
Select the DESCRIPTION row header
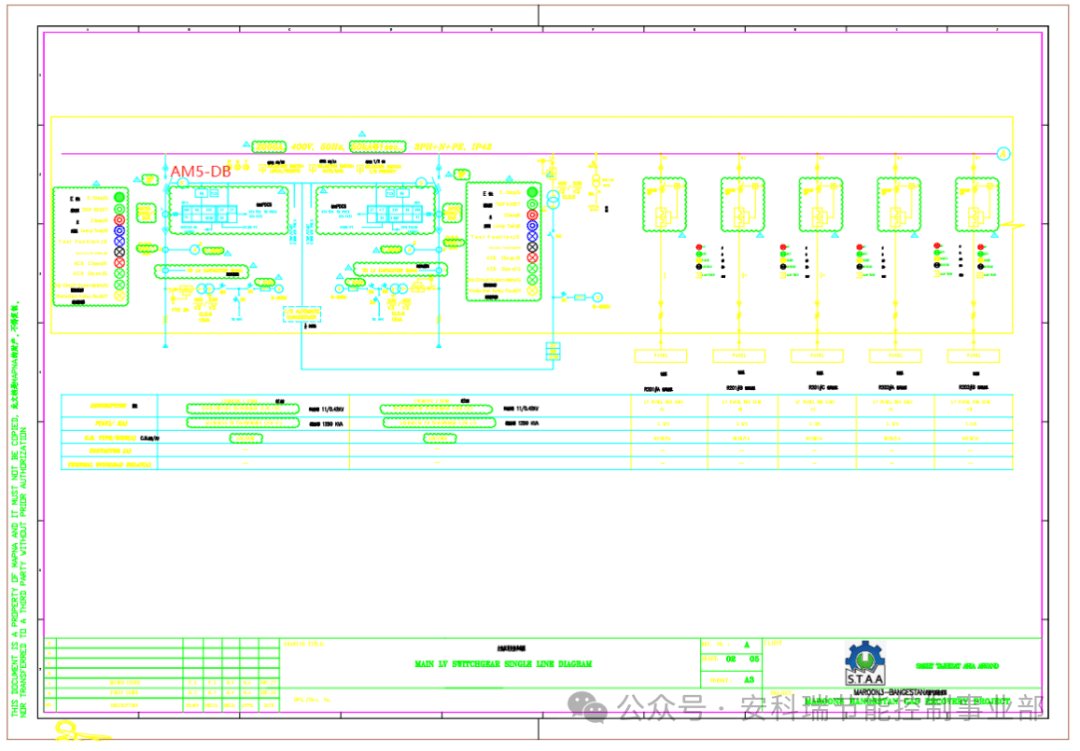coord(110,406)
